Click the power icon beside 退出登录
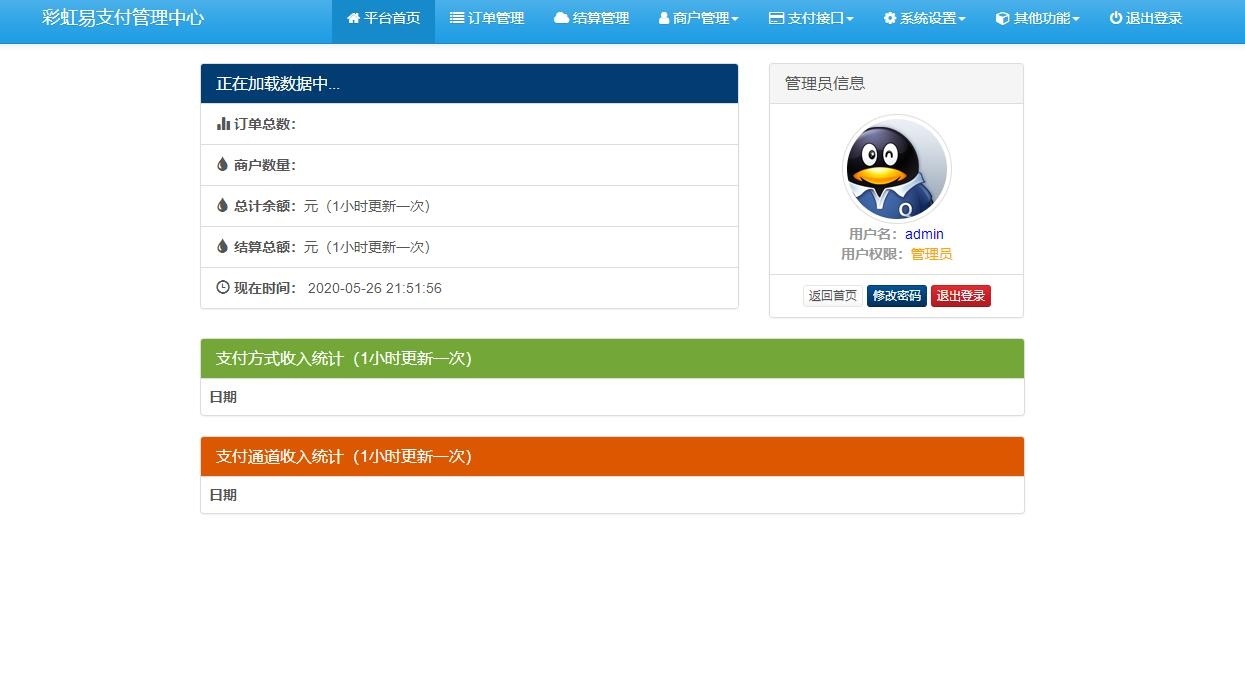Viewport: 1245px width, 696px height. [1116, 18]
